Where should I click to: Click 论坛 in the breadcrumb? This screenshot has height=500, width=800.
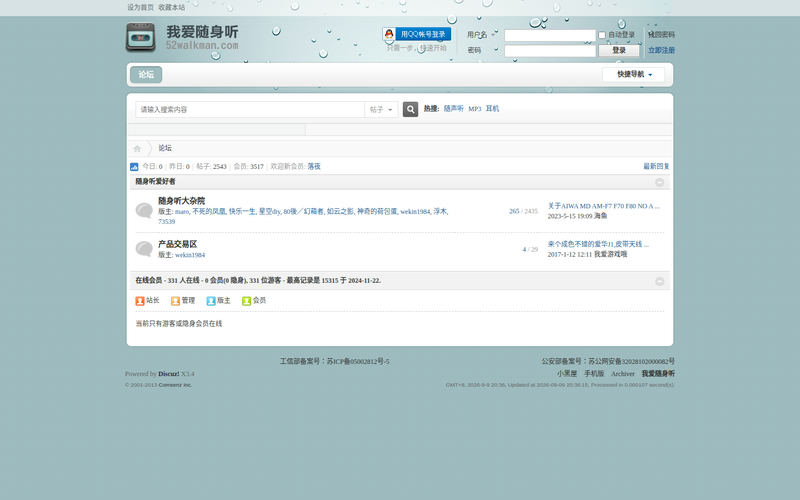pos(165,148)
